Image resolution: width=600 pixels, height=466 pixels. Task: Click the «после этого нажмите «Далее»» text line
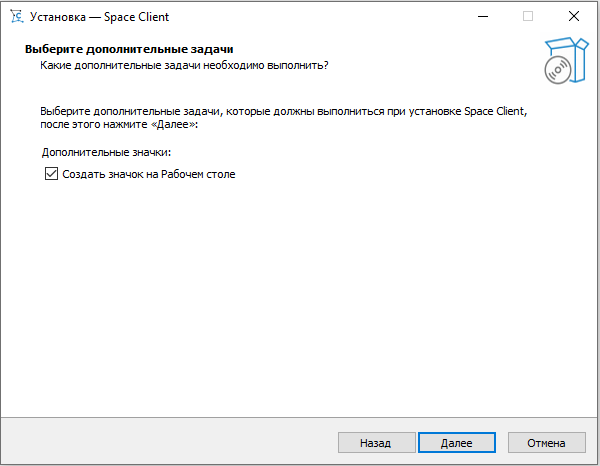click(x=119, y=124)
